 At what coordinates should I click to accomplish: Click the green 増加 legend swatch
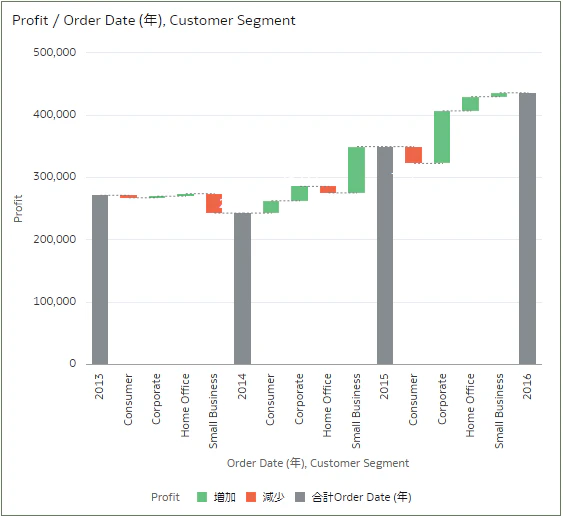click(x=202, y=497)
